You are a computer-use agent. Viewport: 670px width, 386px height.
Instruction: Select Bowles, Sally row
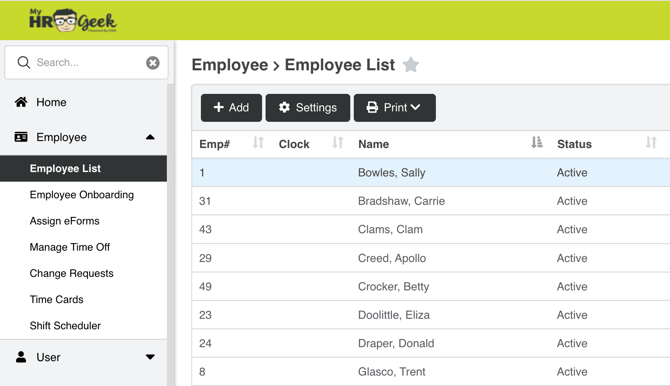[x=431, y=173]
